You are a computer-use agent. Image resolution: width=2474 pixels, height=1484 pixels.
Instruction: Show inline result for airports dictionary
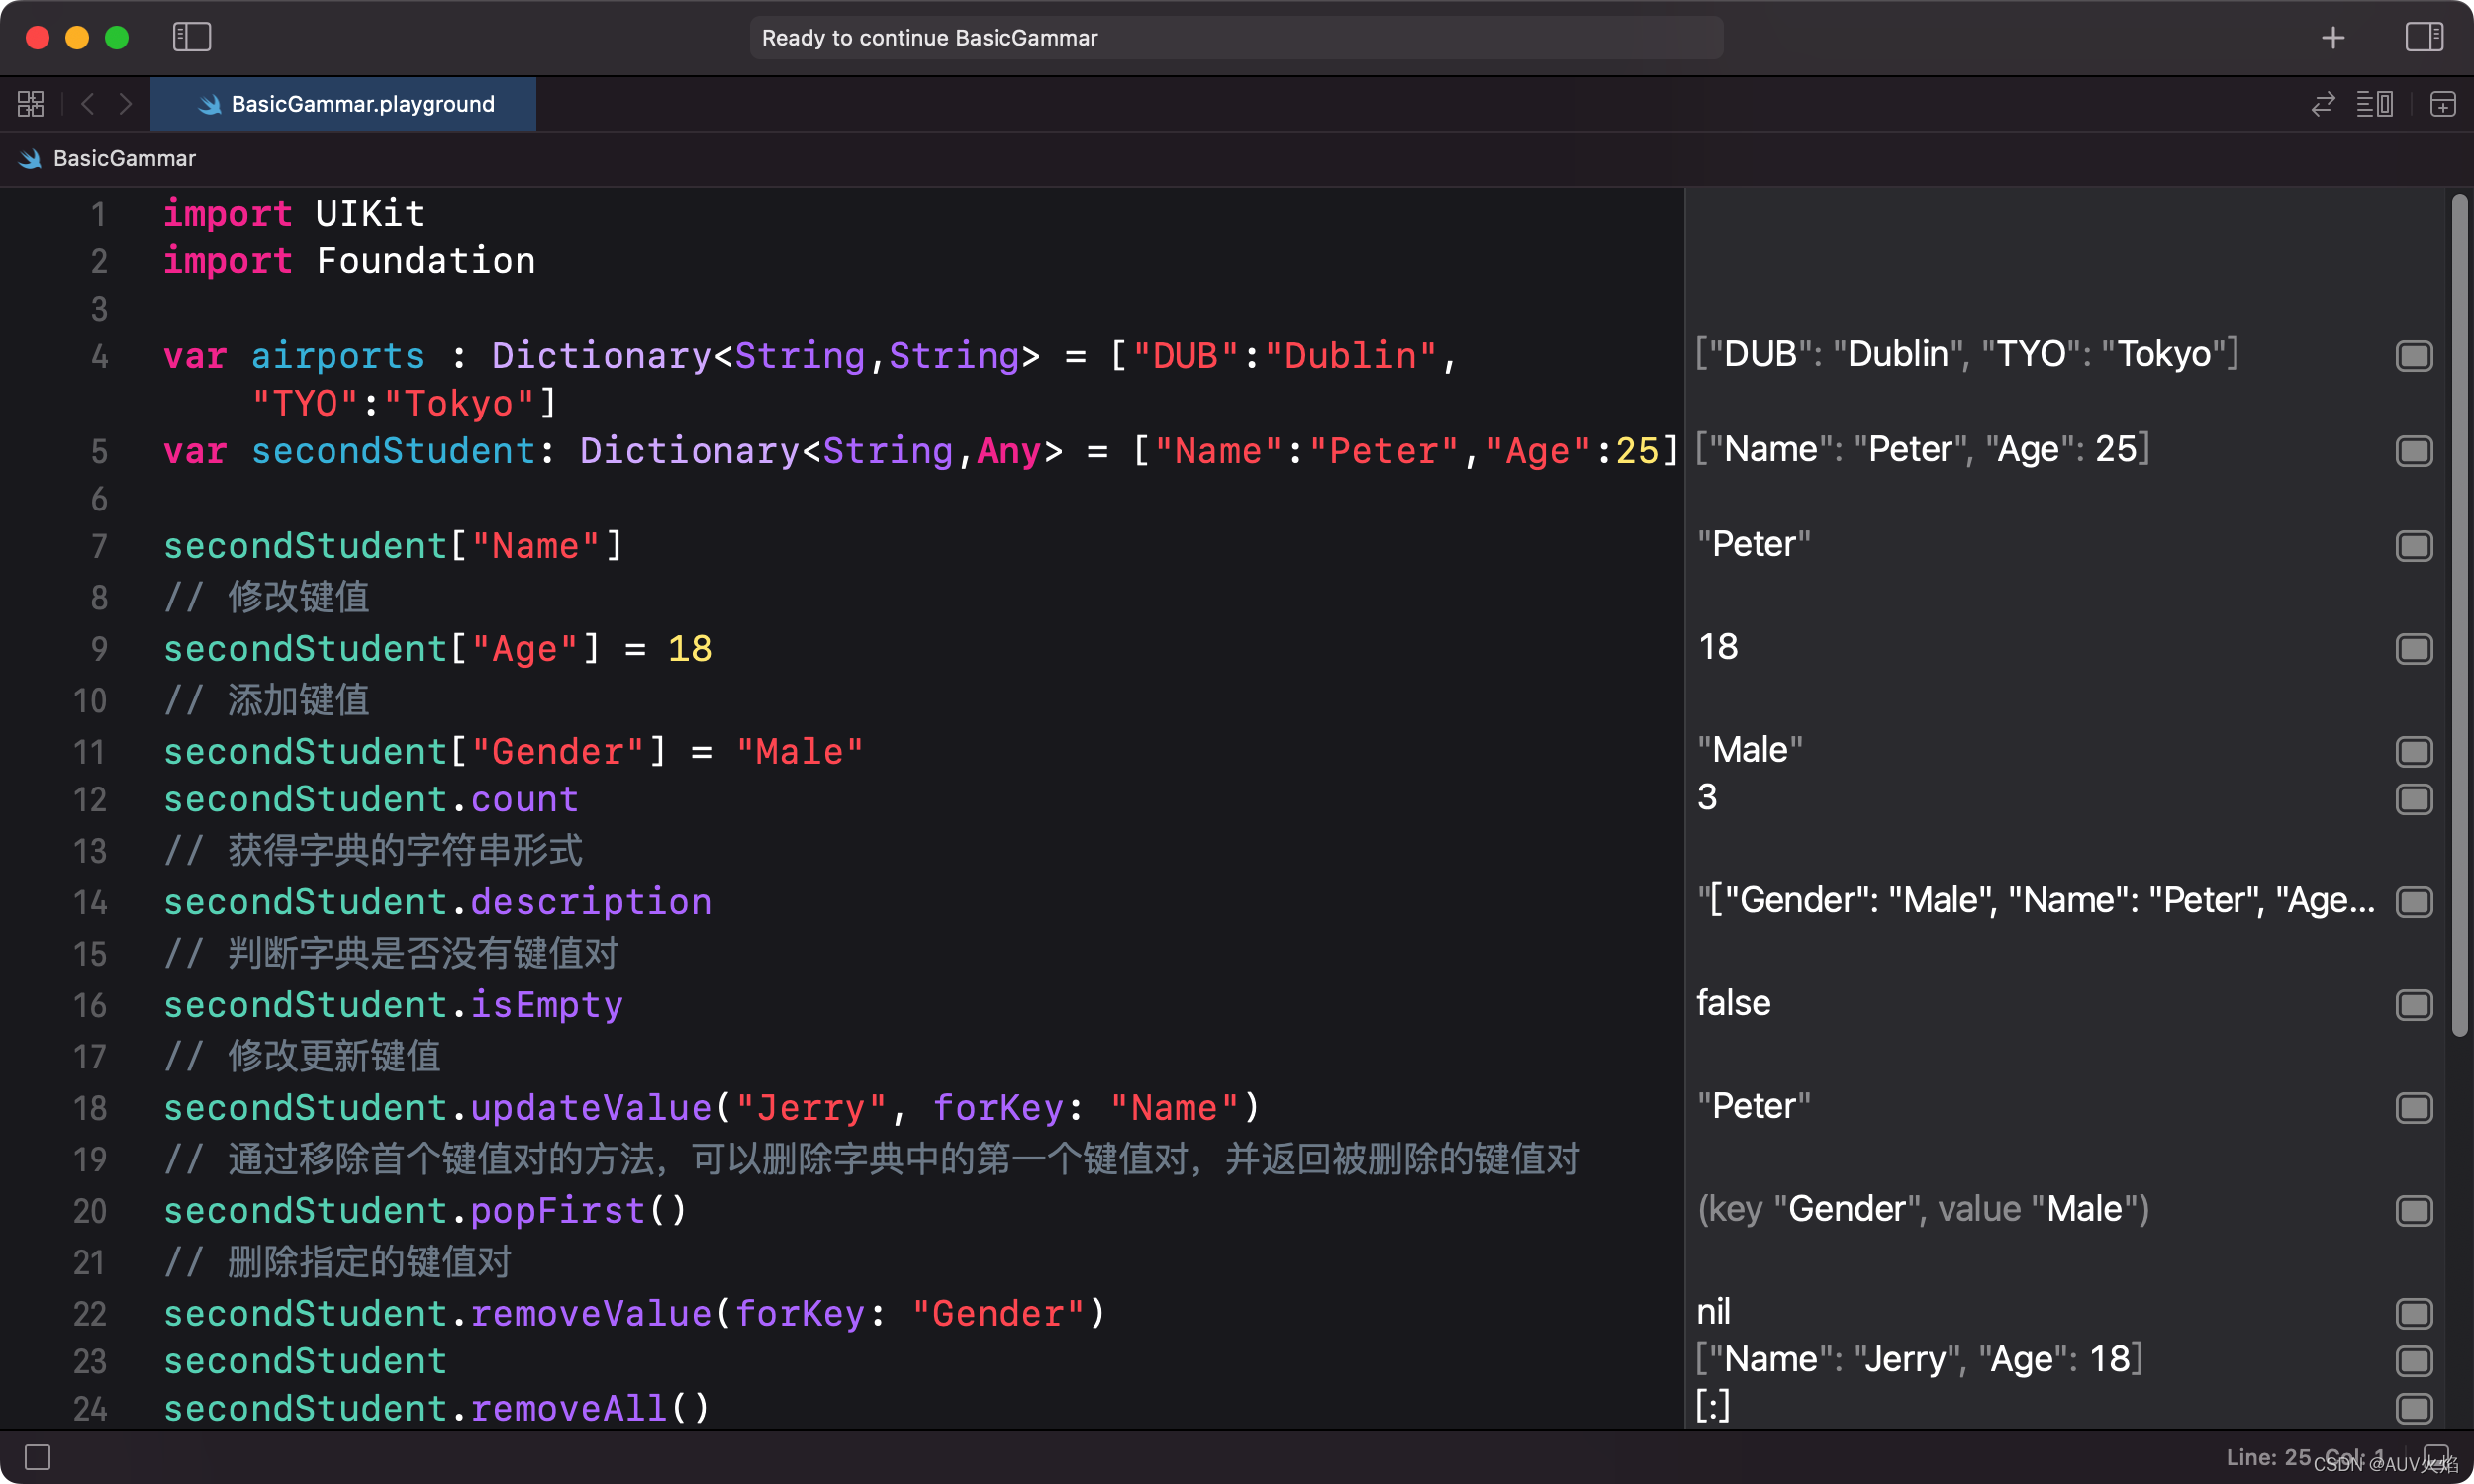pos(2413,356)
